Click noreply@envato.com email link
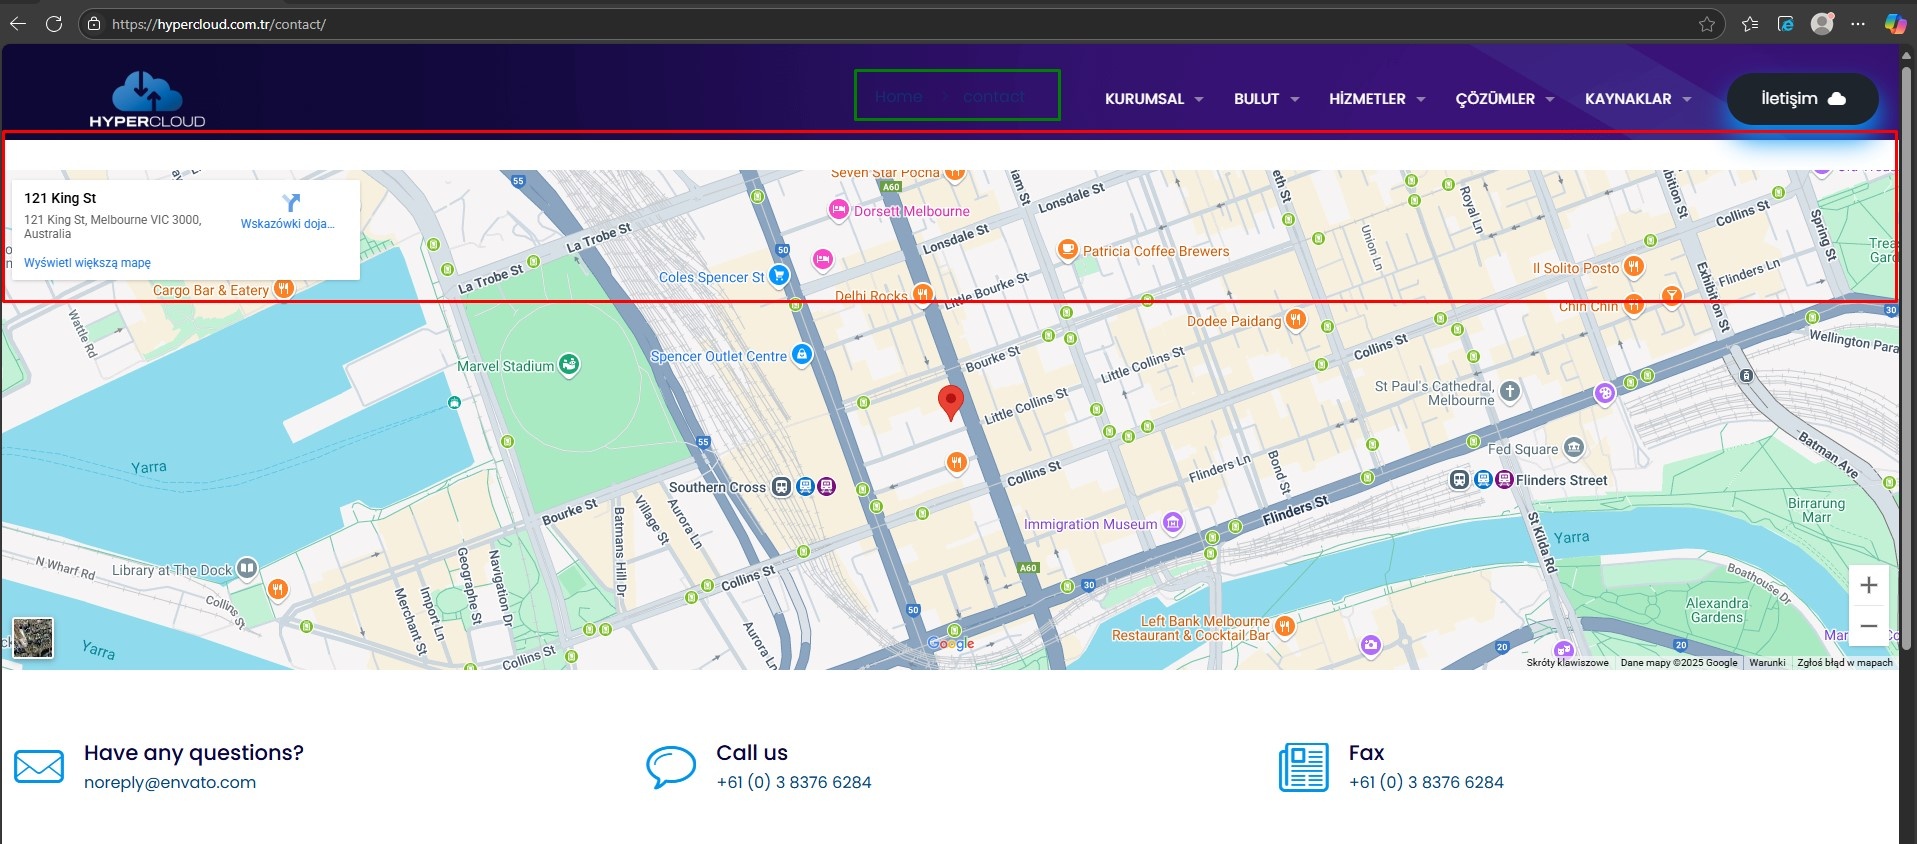 170,782
